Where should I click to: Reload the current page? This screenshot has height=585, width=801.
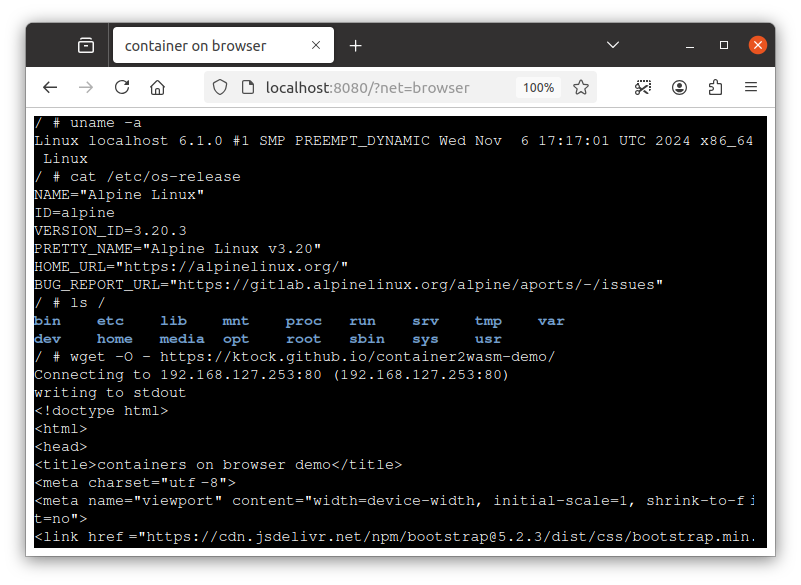pos(122,87)
